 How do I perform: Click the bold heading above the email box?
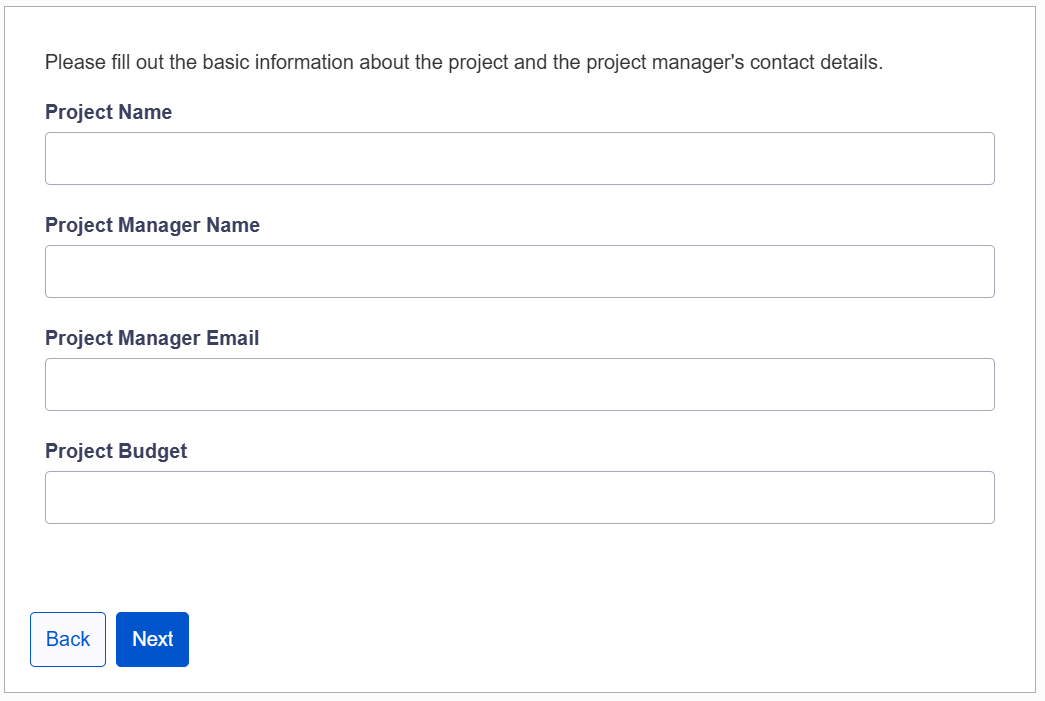(x=152, y=338)
